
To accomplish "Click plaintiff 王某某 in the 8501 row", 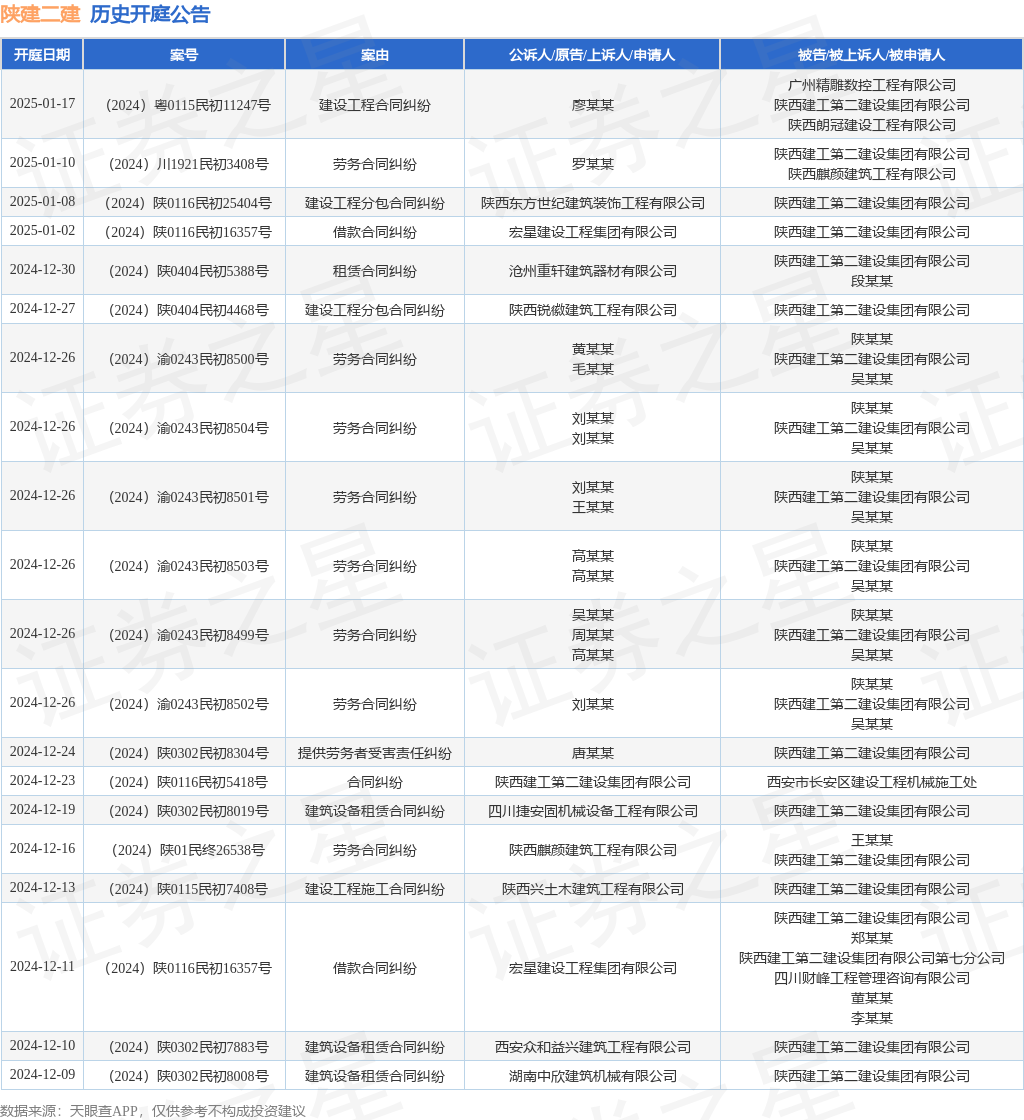I will (x=593, y=507).
